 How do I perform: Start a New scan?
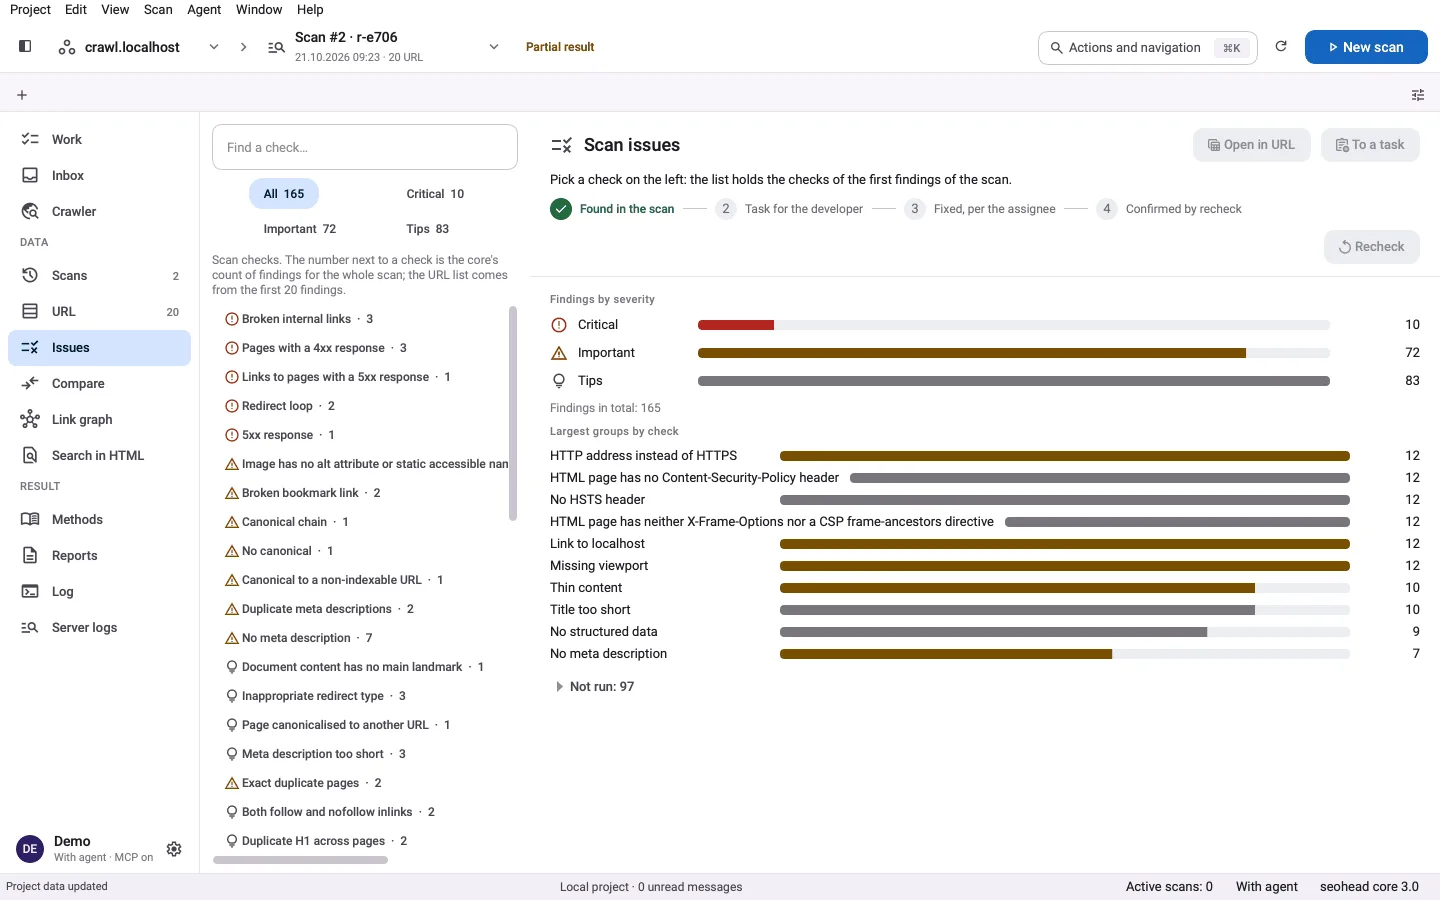coord(1366,47)
